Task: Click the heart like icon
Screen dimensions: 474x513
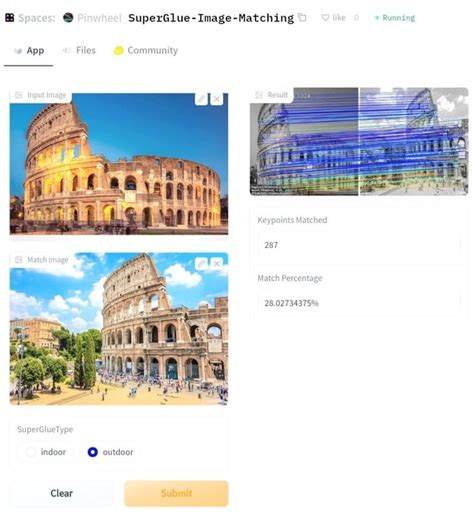Action: pos(325,18)
